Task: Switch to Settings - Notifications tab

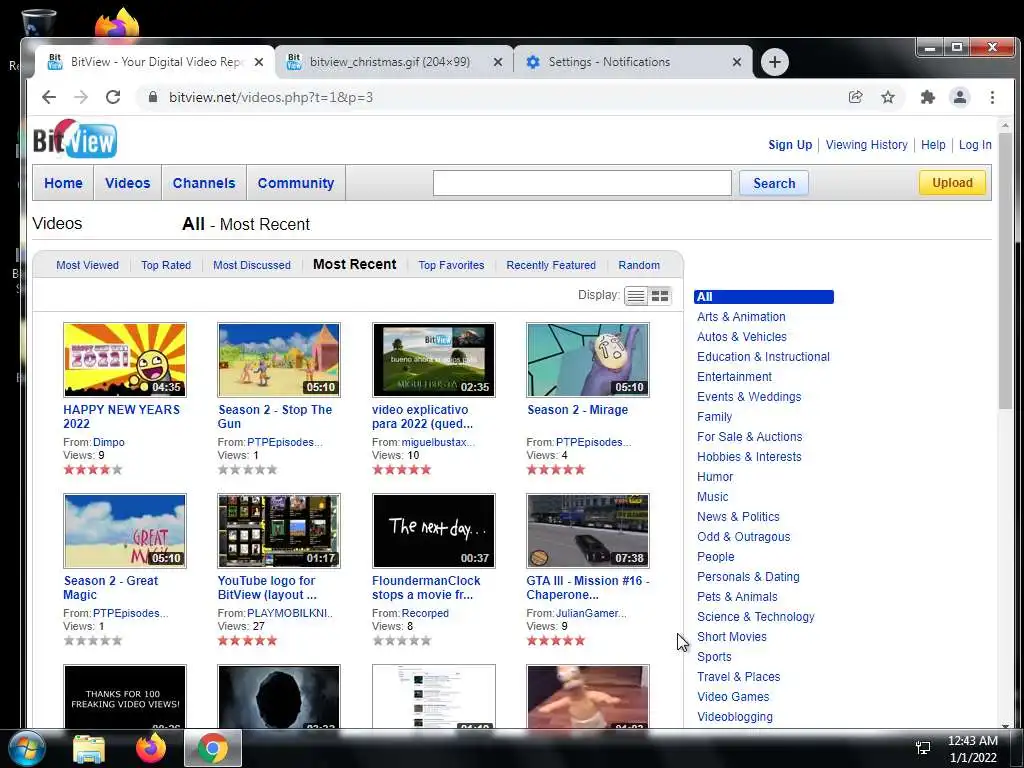Action: point(608,62)
